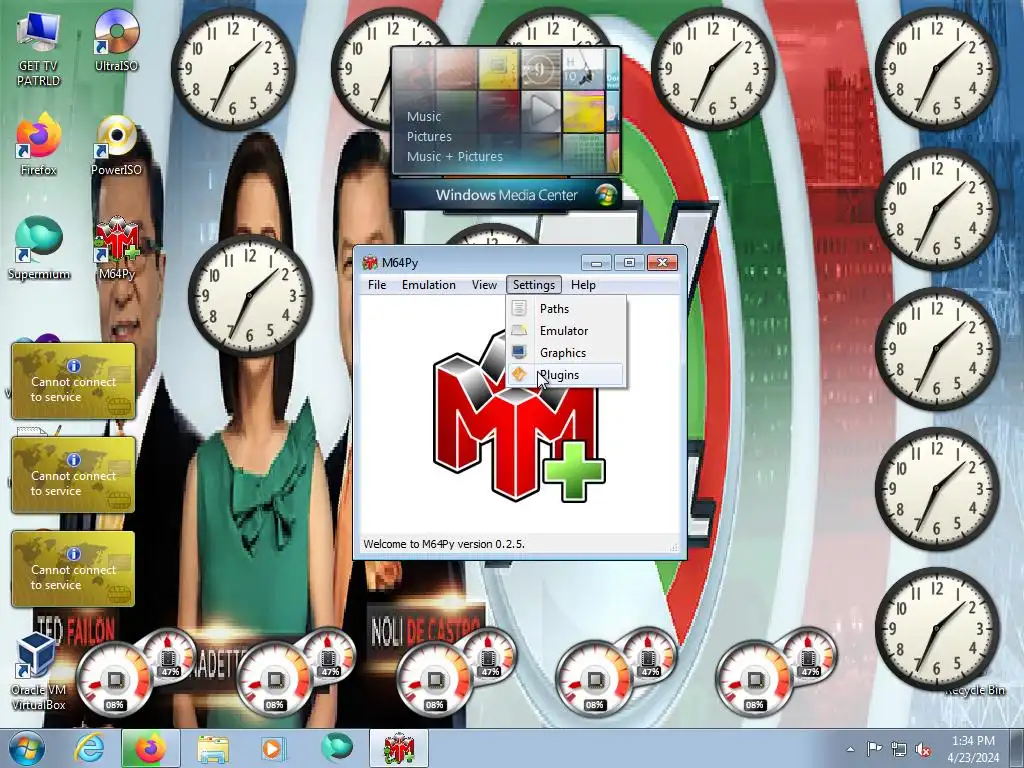Select the M64Py desktop shortcut

[117, 248]
